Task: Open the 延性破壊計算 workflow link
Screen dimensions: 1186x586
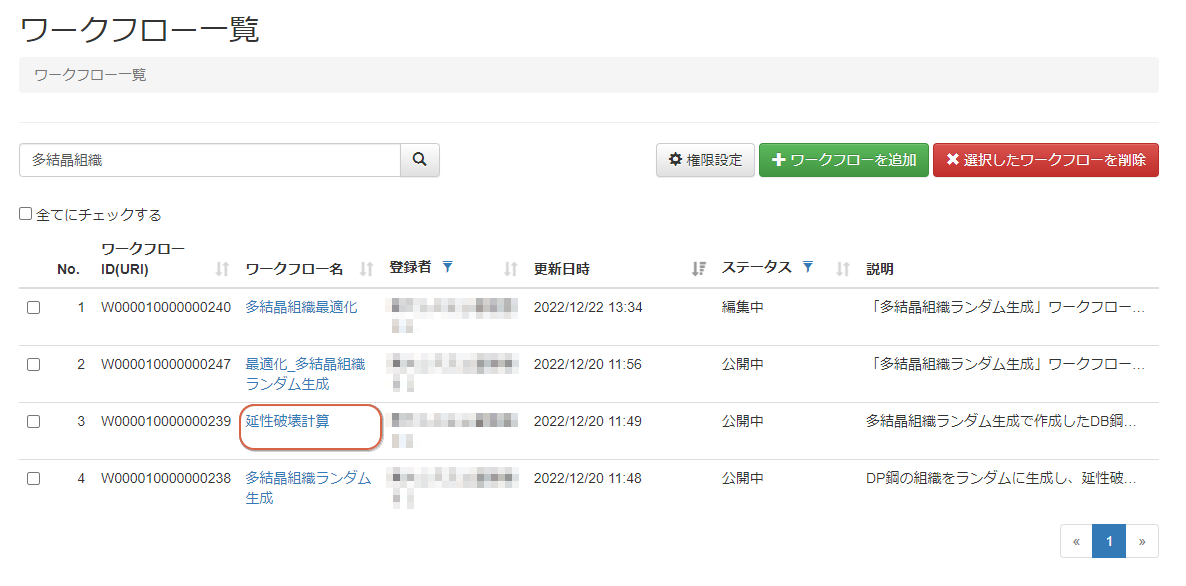Action: (287, 421)
